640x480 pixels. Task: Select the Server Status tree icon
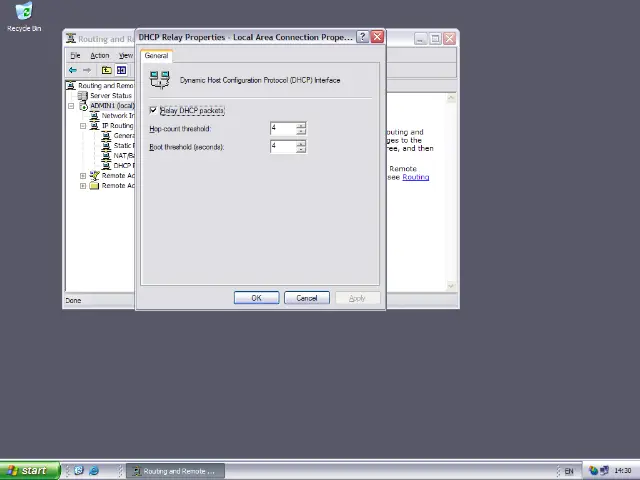83,96
